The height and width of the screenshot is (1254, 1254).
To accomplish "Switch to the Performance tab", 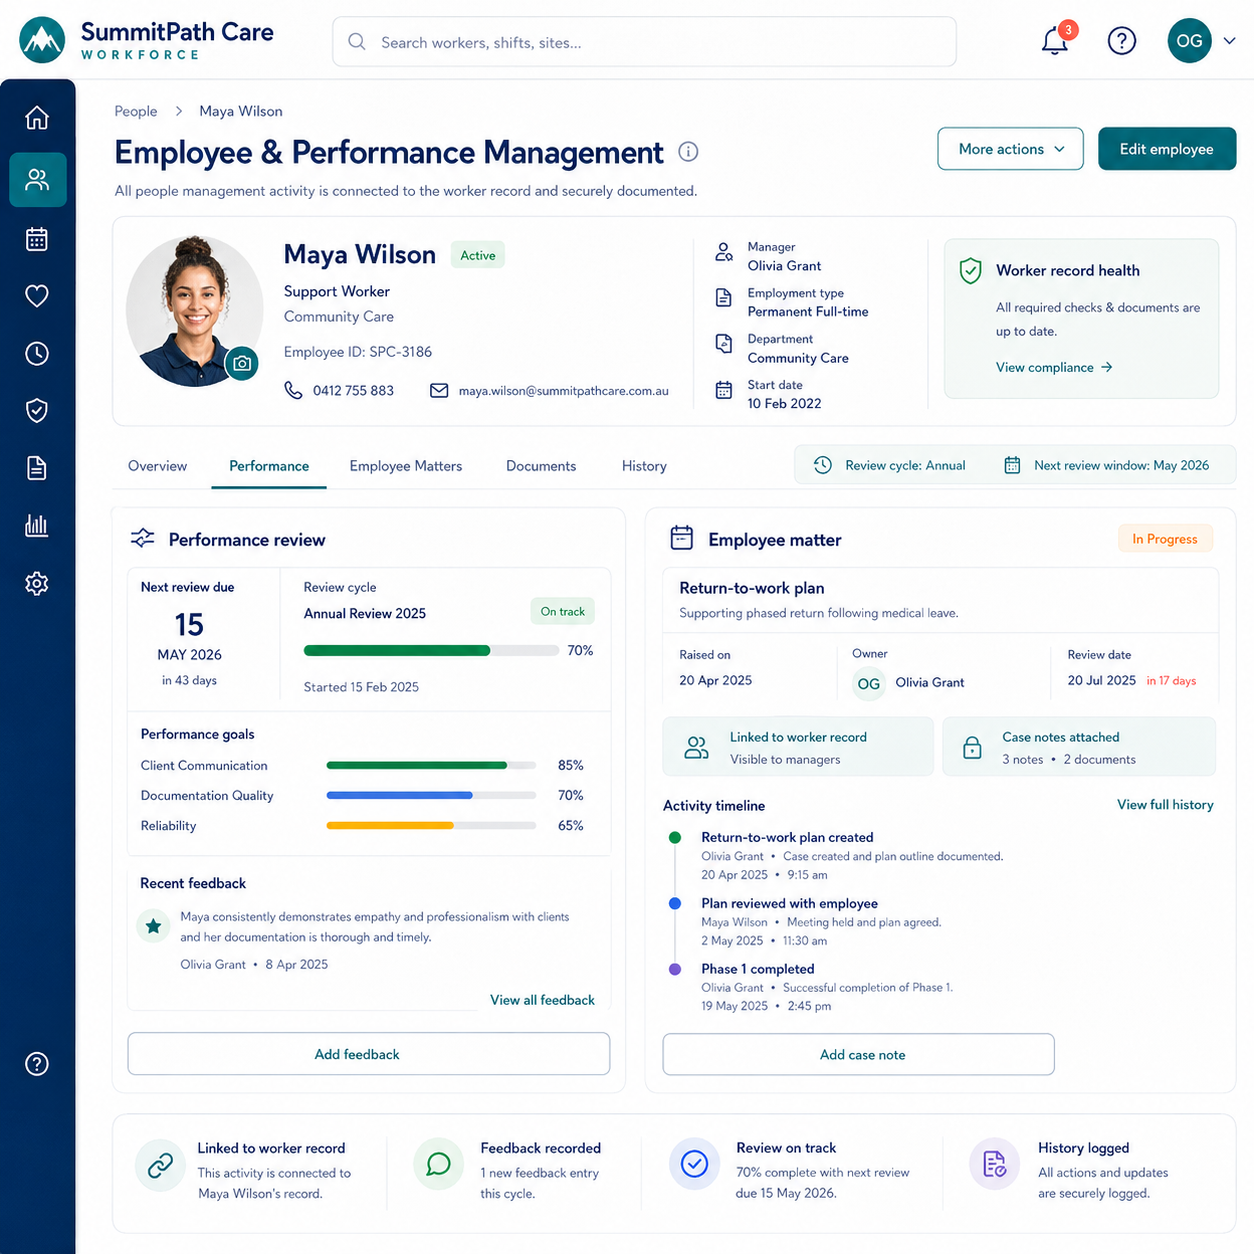I will 269,466.
